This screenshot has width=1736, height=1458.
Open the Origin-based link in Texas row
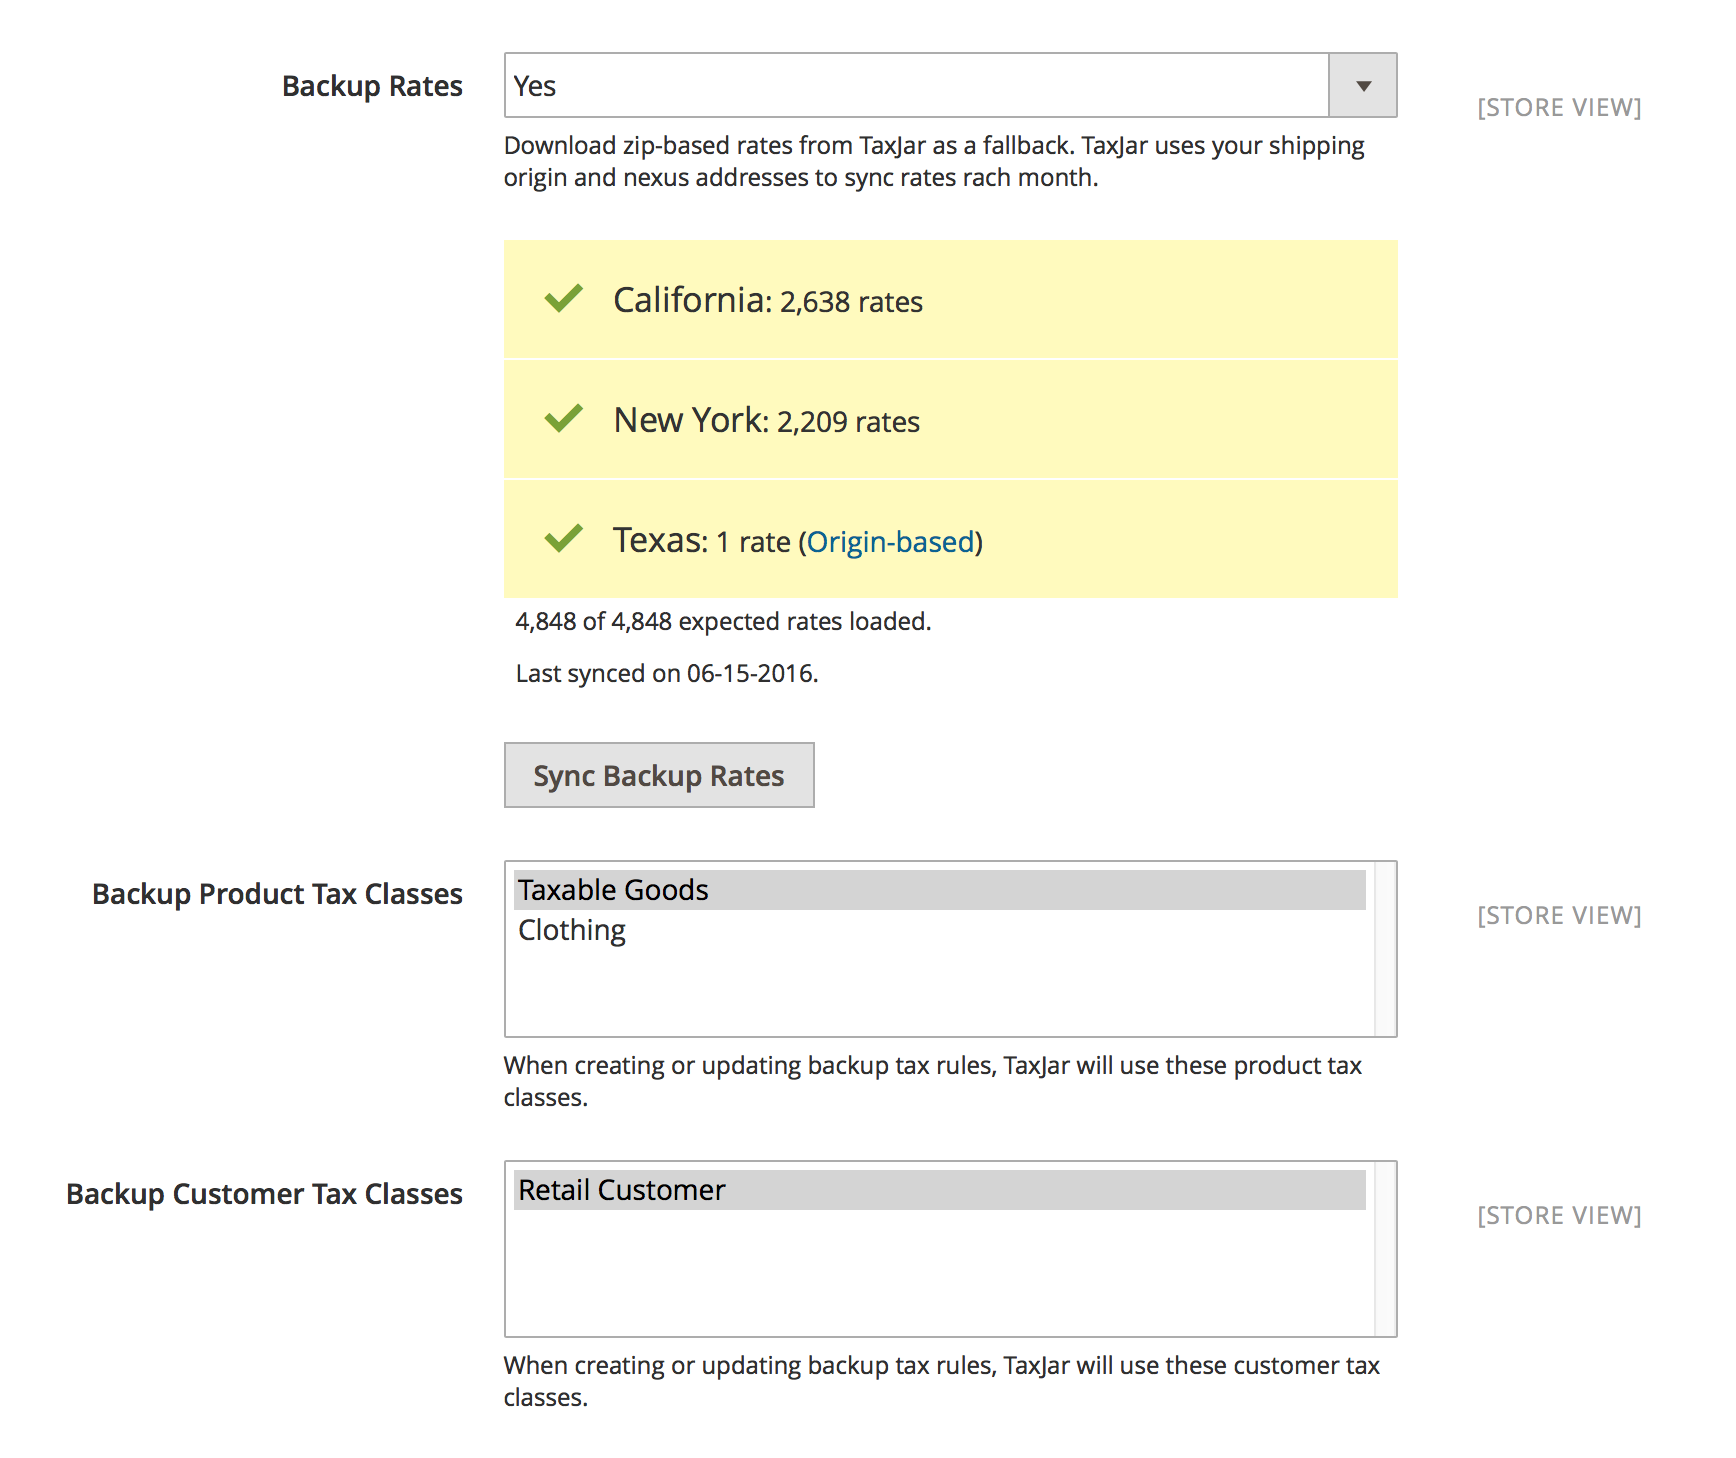890,542
